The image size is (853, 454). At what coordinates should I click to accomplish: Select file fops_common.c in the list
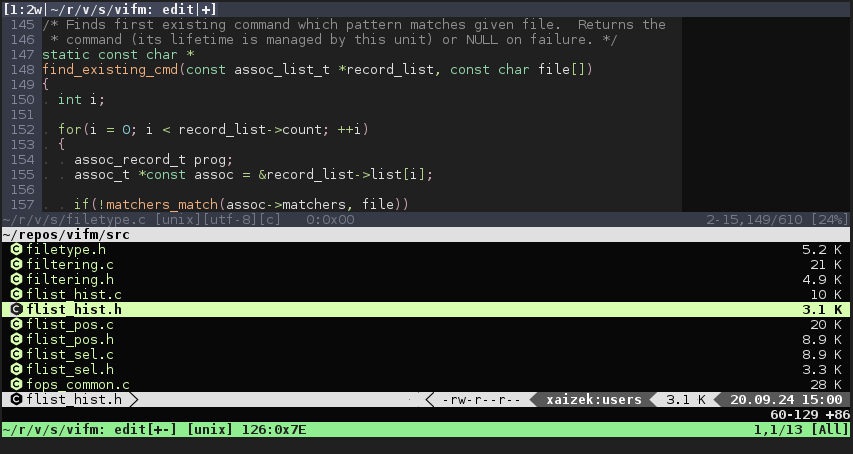[78, 384]
